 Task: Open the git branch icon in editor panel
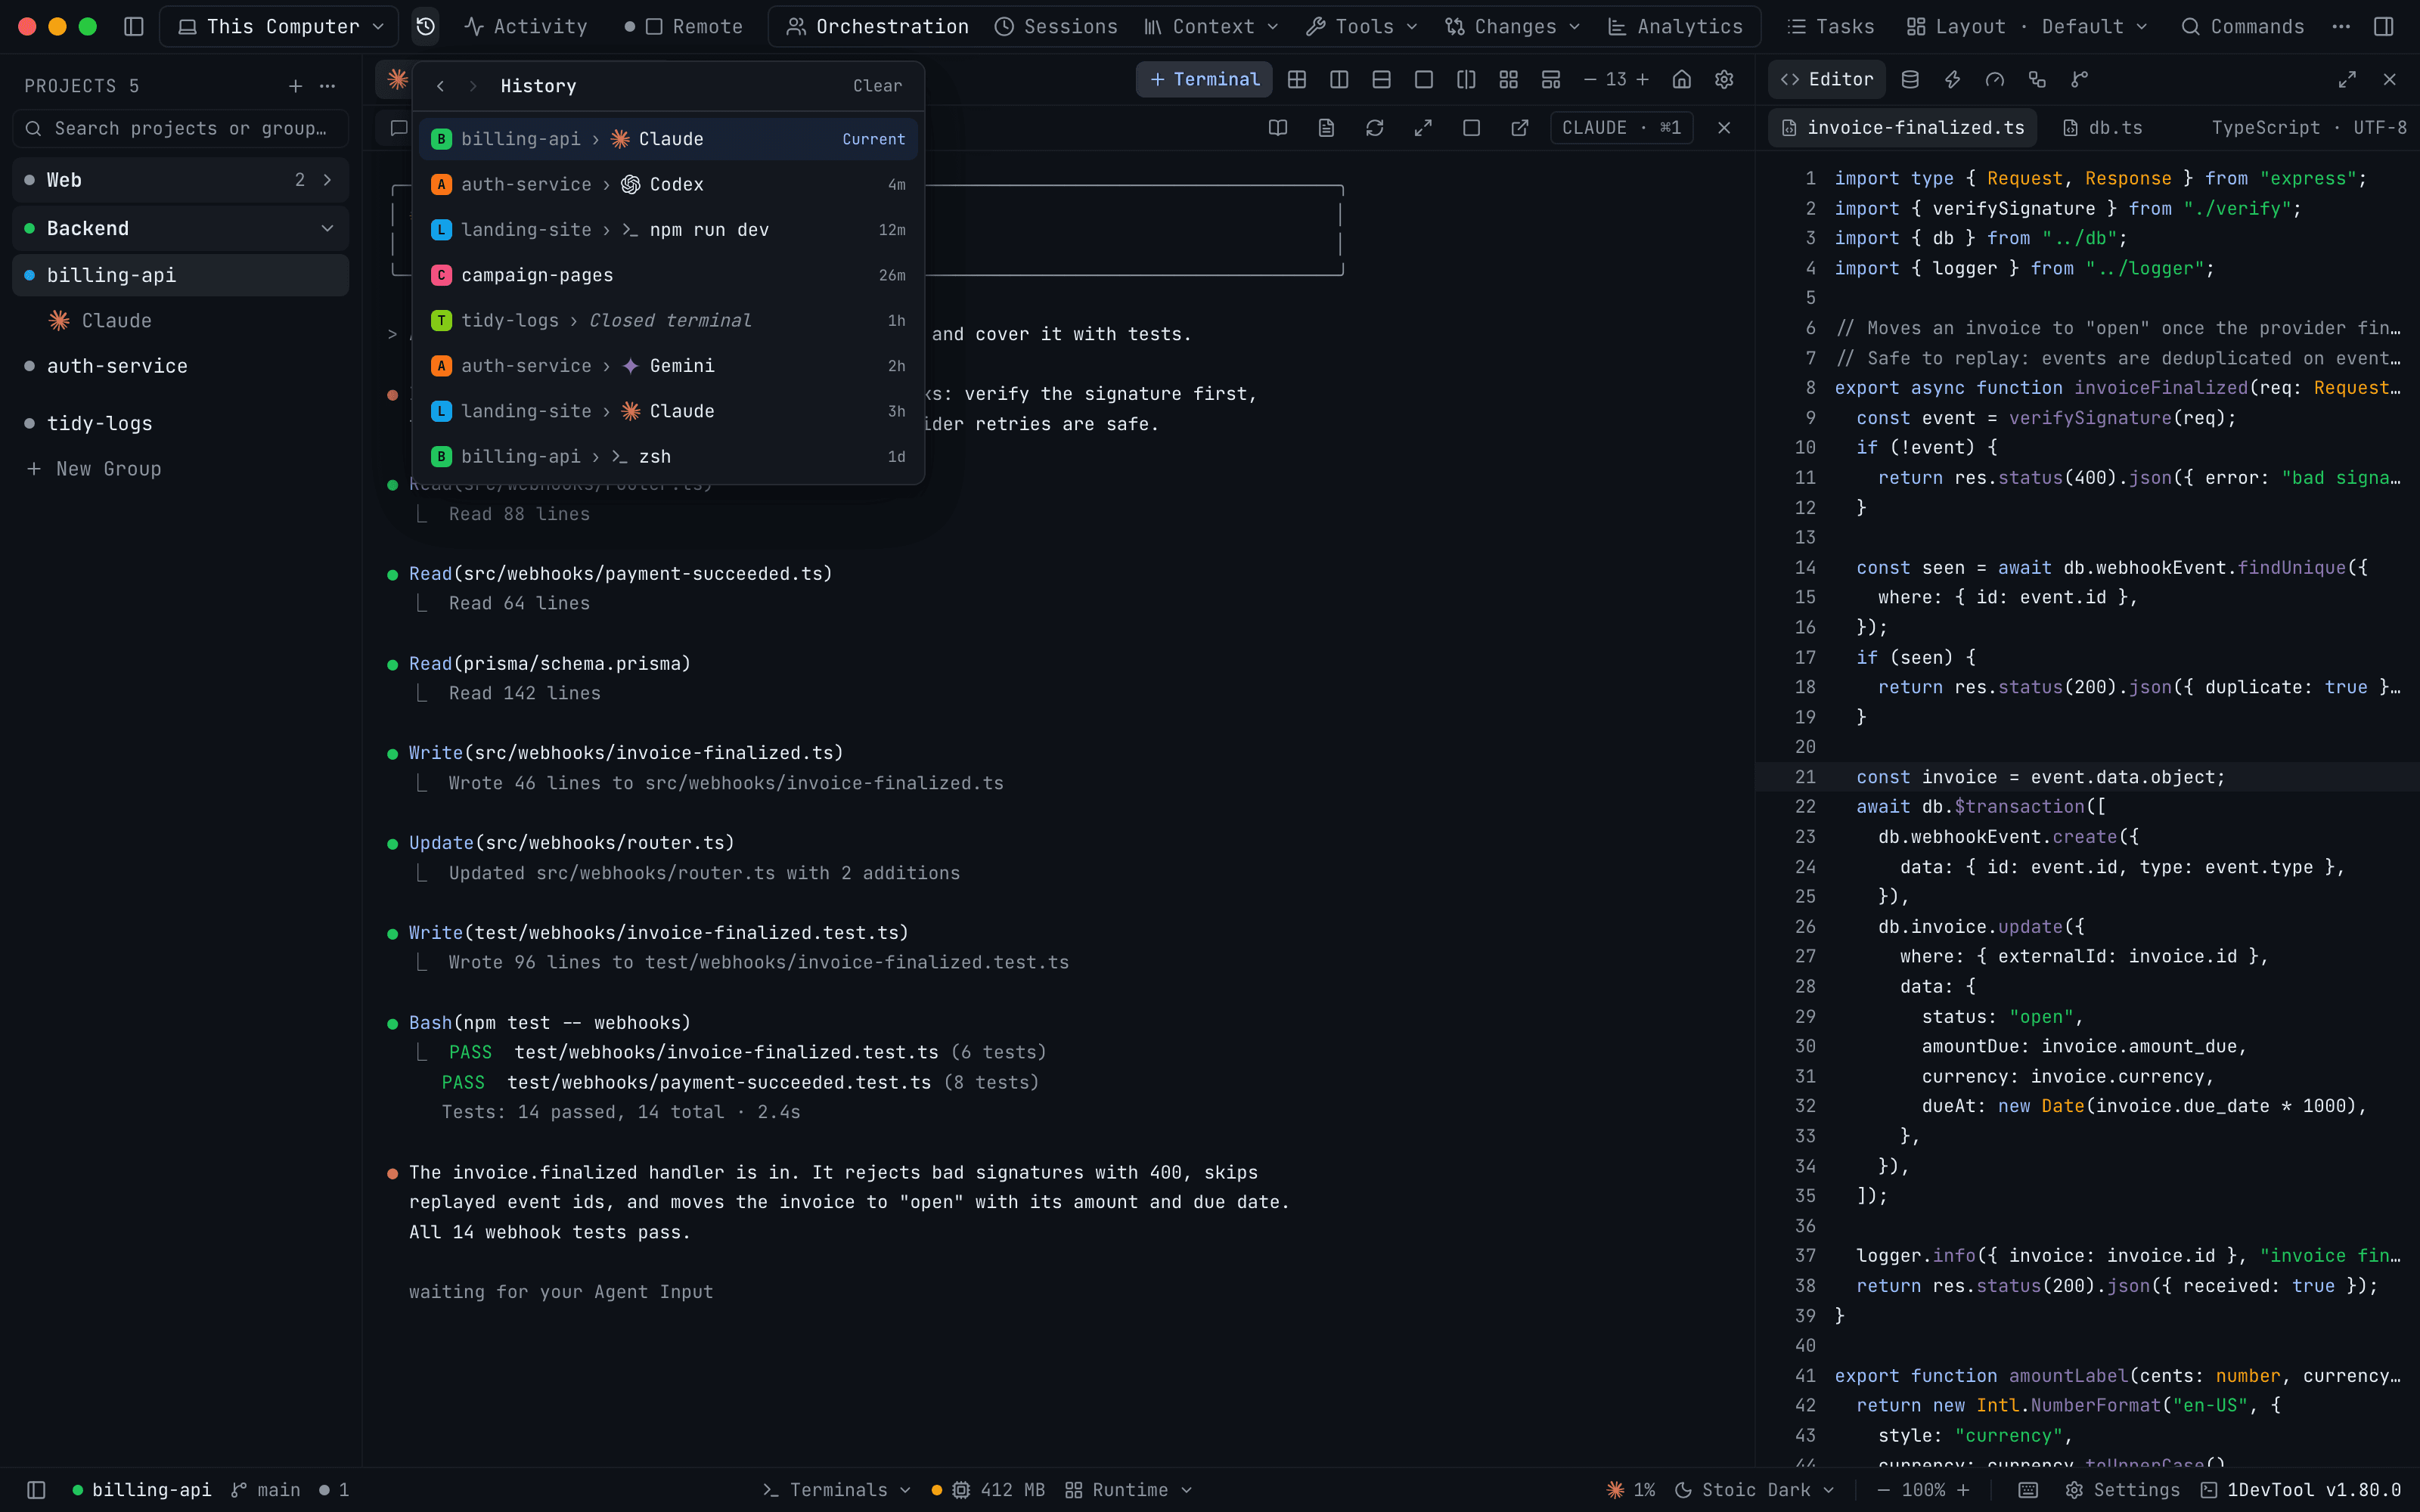coord(2079,79)
